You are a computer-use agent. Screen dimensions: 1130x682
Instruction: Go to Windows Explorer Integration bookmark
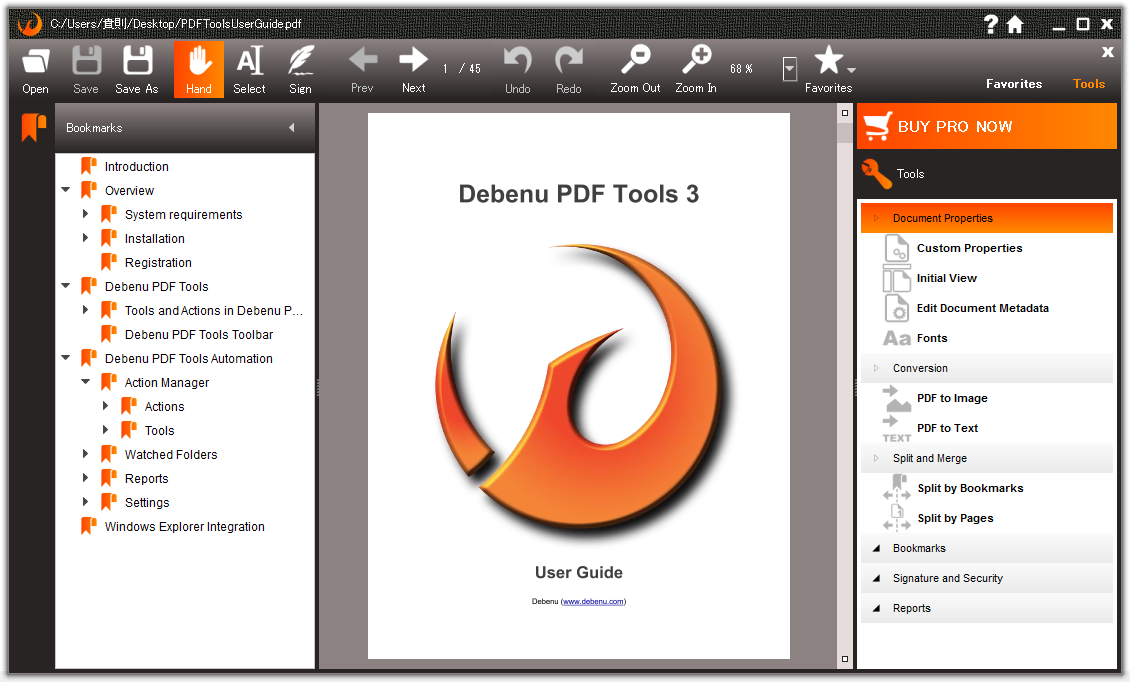point(184,527)
